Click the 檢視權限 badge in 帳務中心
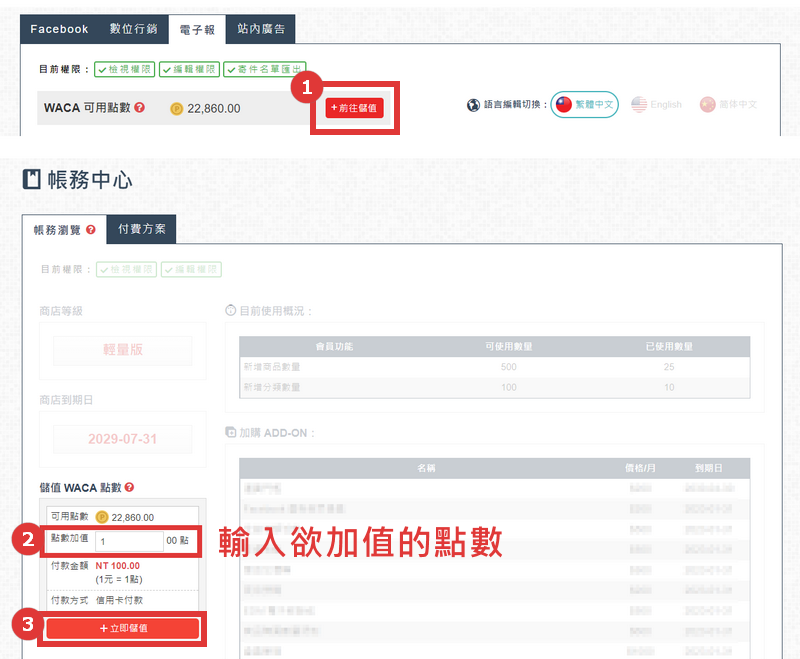Image resolution: width=800 pixels, height=659 pixels. [x=127, y=269]
